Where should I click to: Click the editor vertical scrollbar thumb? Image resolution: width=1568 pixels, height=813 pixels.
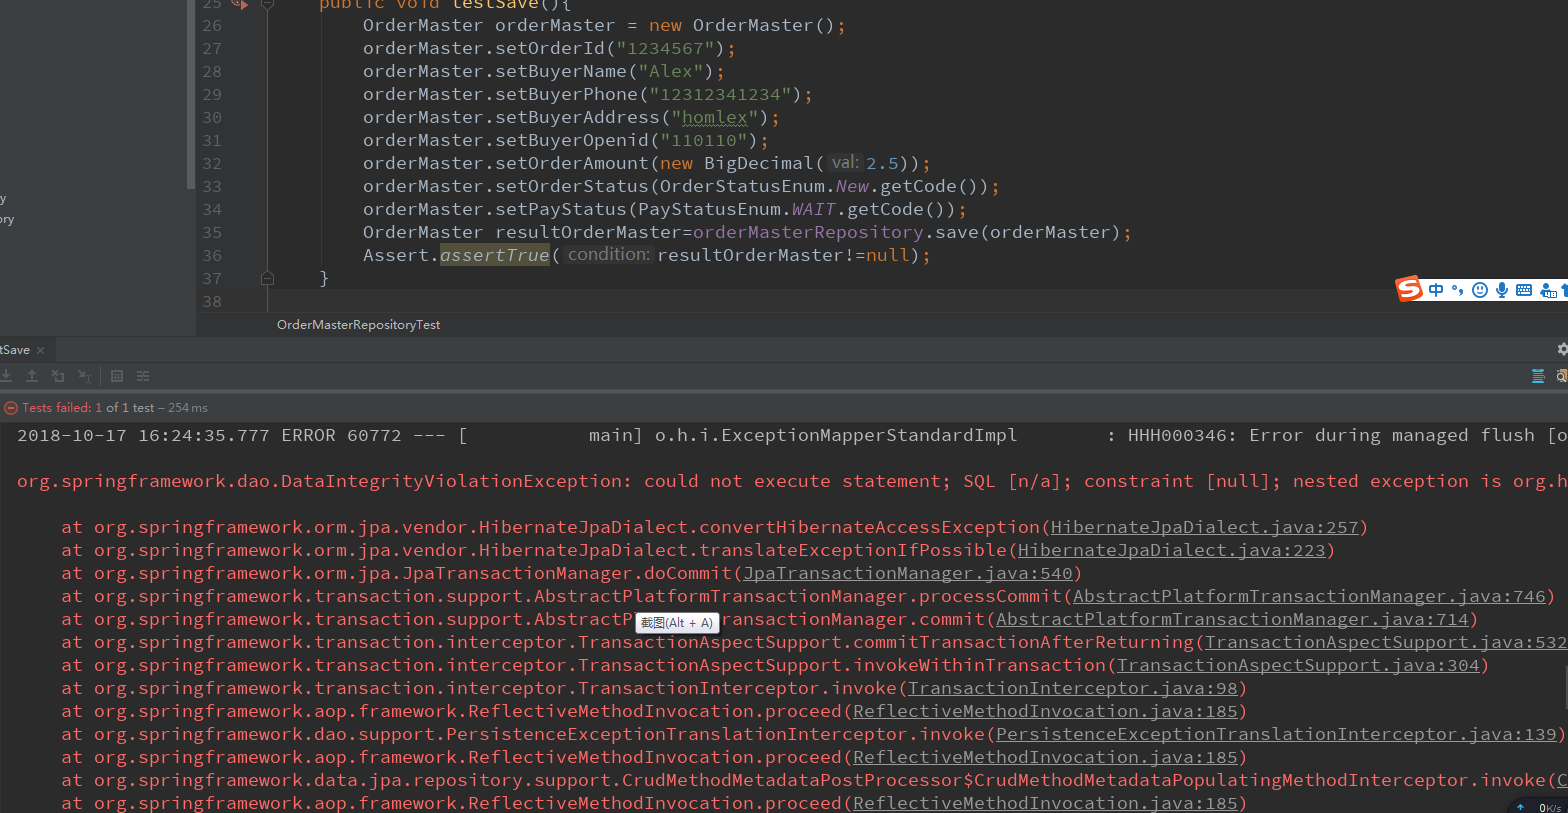tap(190, 94)
